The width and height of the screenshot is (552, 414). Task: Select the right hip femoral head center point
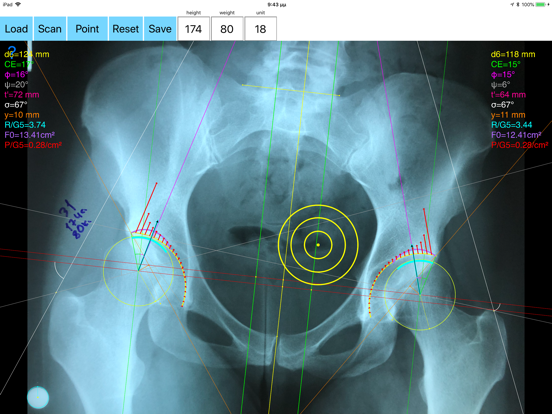[420, 294]
